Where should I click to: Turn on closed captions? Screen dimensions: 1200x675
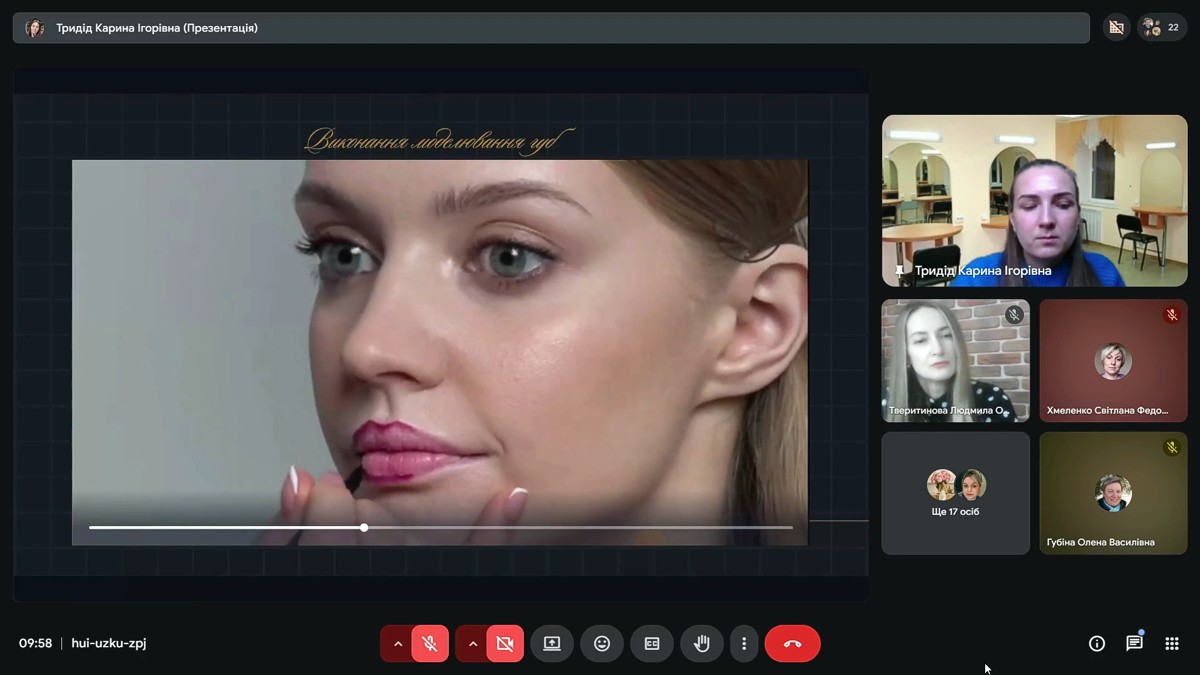pyautogui.click(x=652, y=644)
